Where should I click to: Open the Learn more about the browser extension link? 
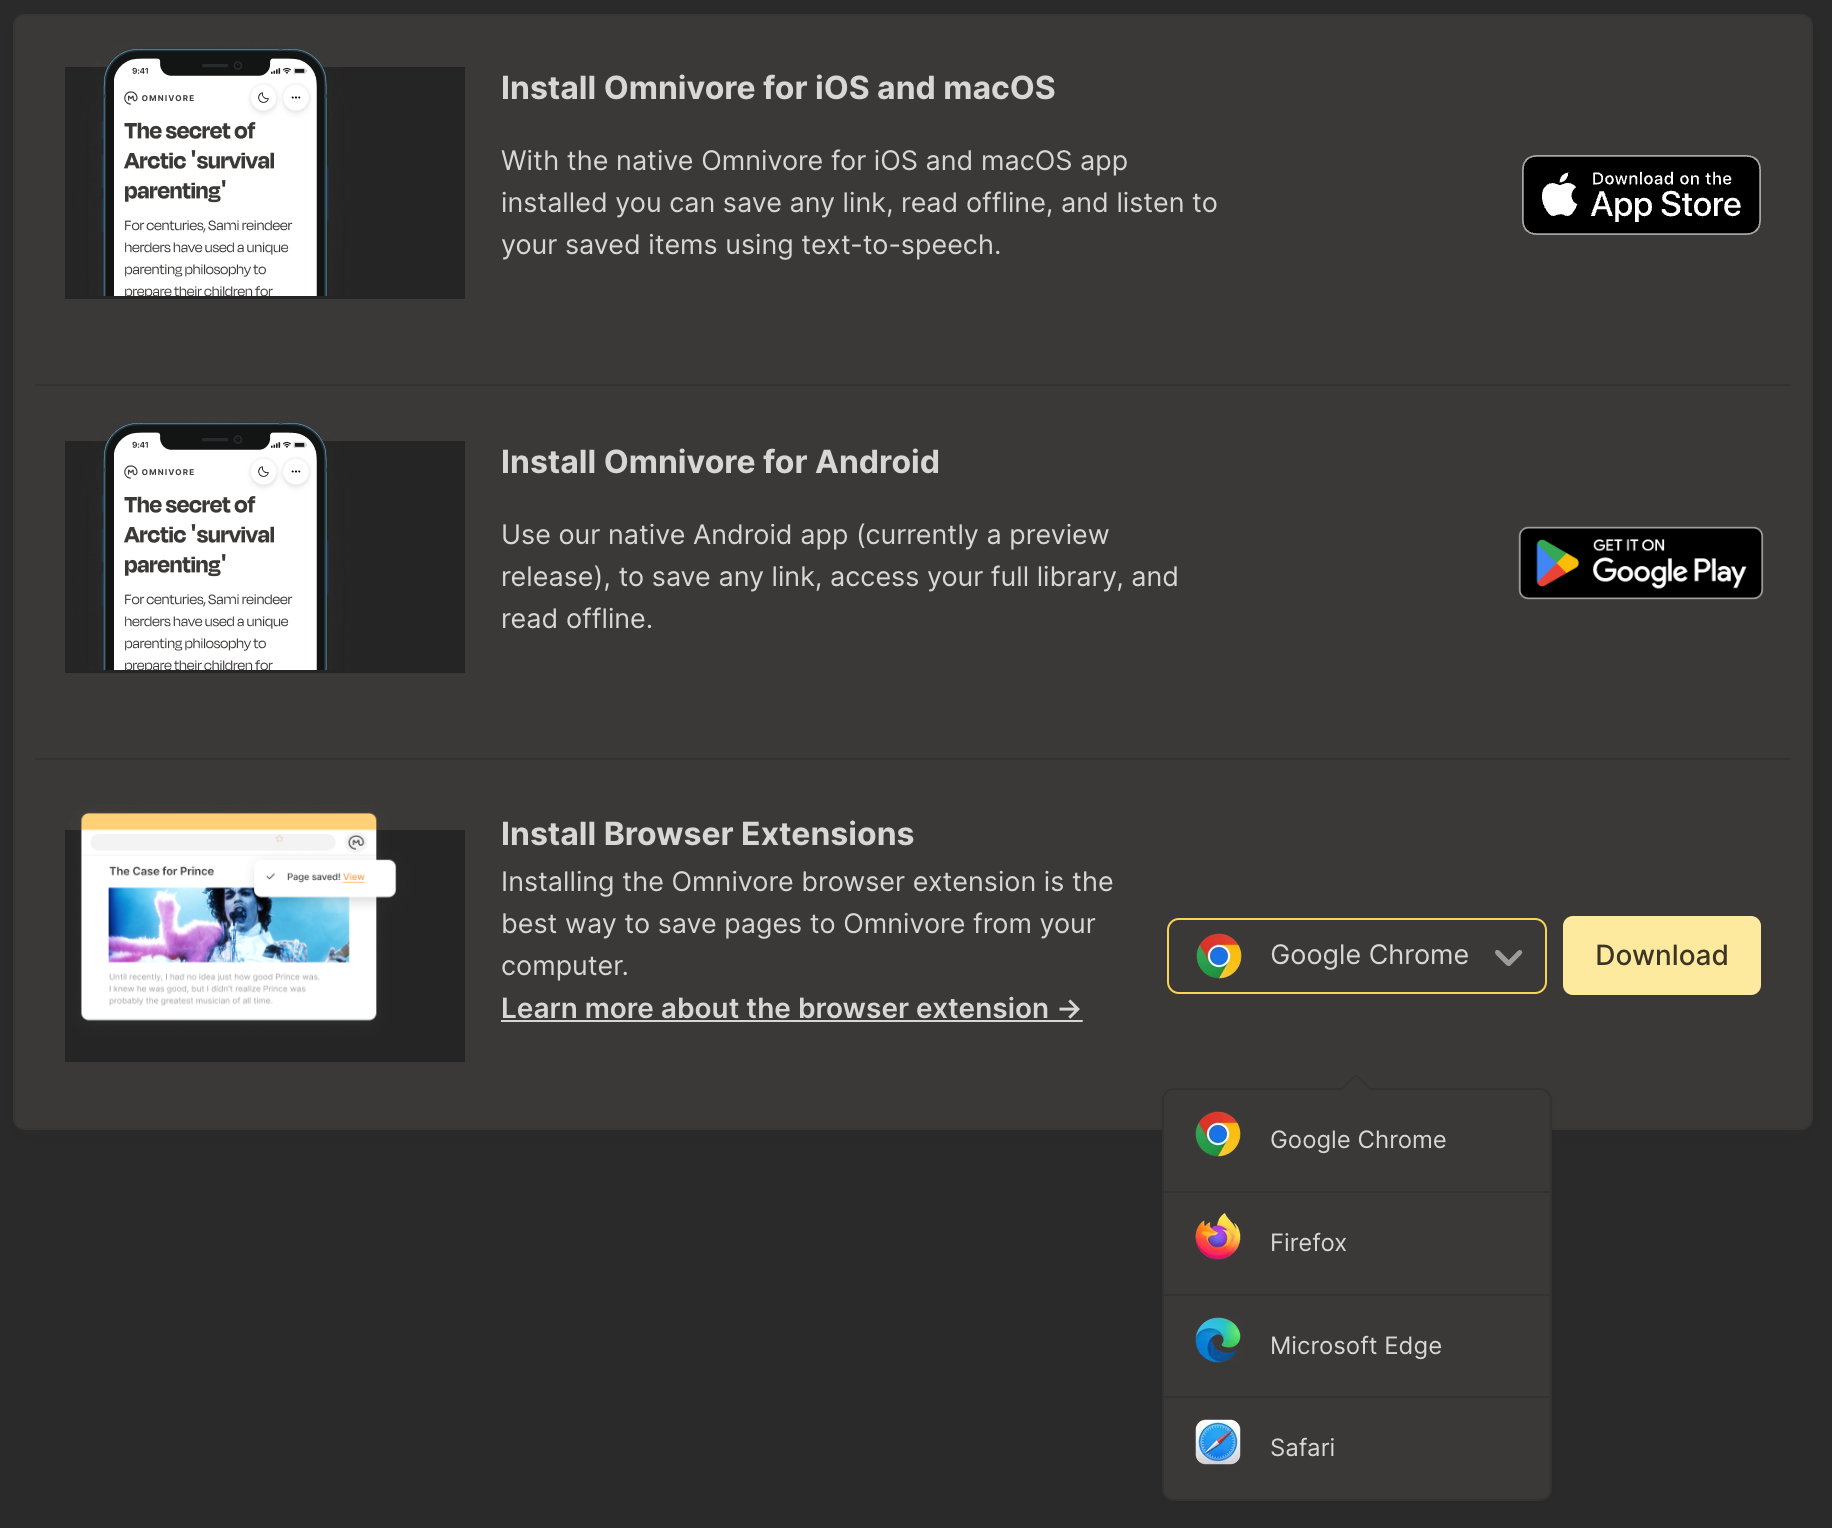(x=791, y=1008)
